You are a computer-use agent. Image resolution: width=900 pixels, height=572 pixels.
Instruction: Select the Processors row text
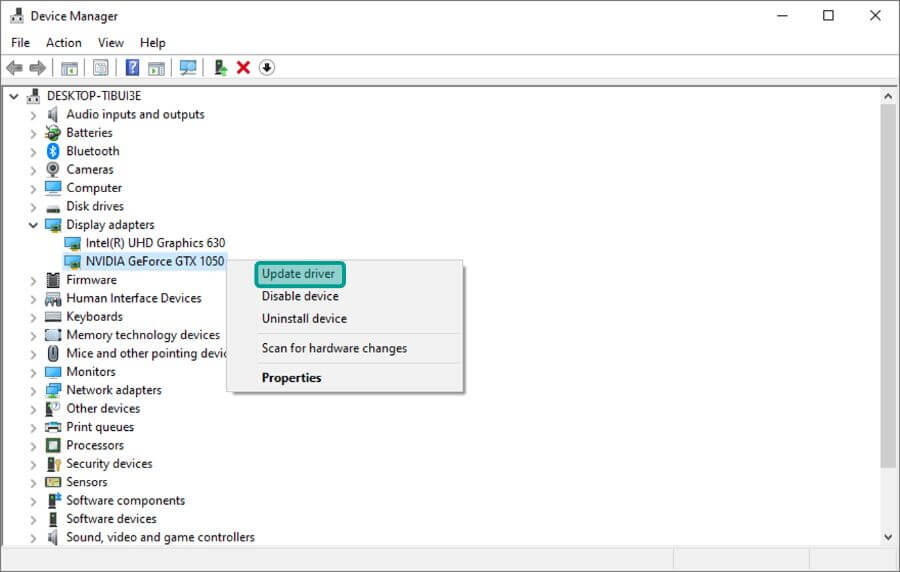[95, 445]
